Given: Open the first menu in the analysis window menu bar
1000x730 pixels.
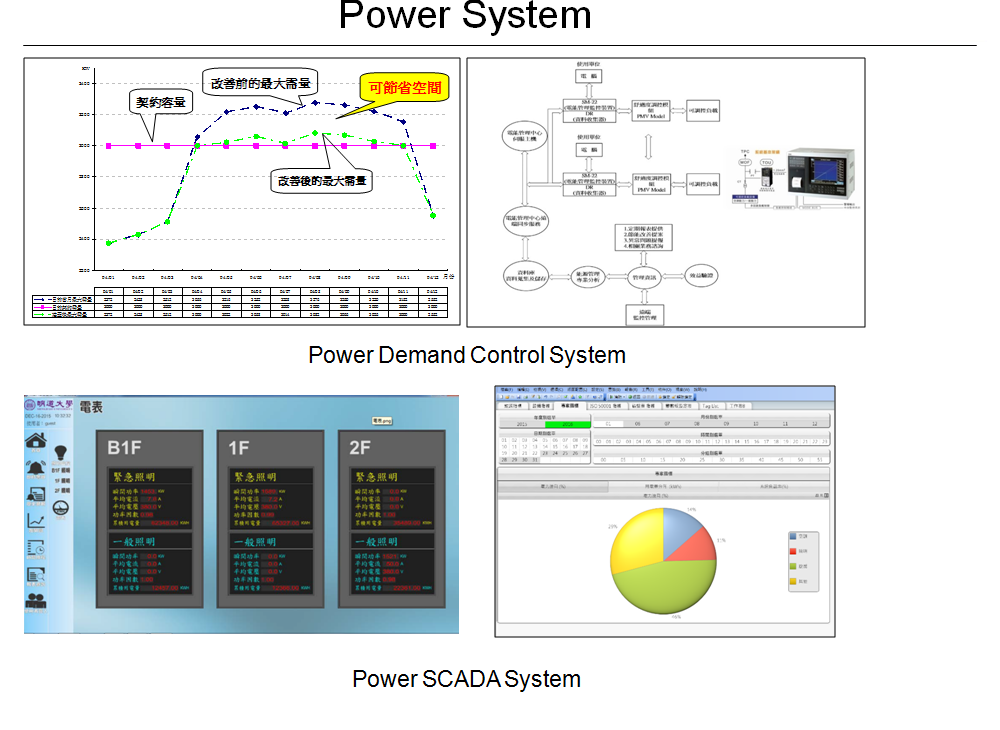Looking at the screenshot, I should point(506,390).
